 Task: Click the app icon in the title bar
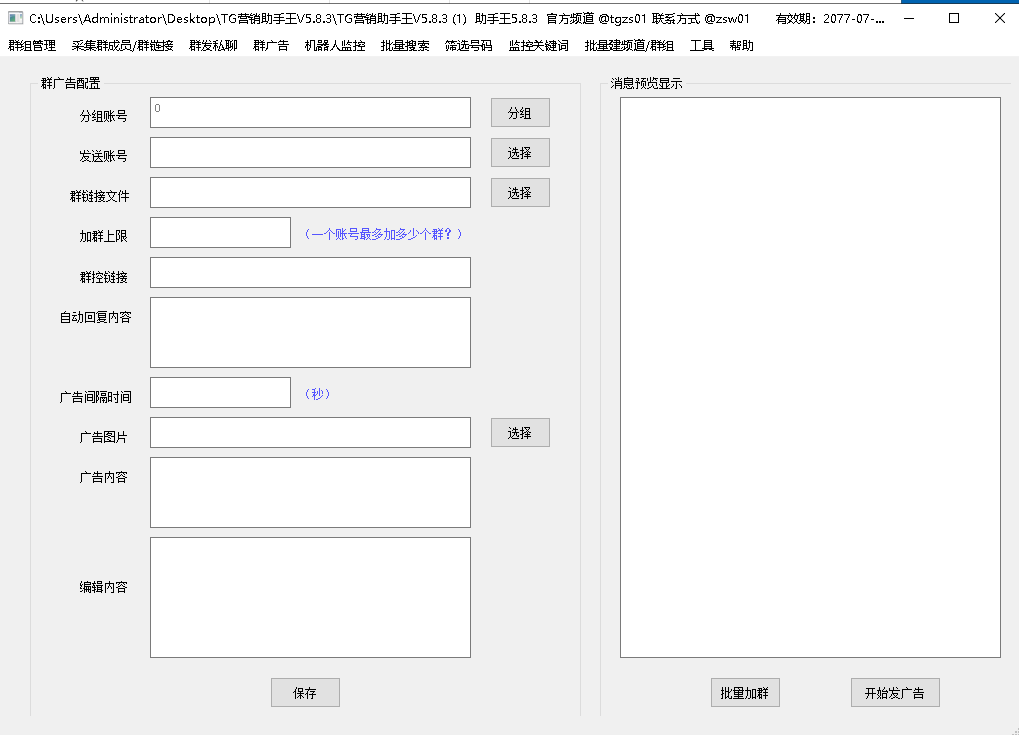(15, 18)
